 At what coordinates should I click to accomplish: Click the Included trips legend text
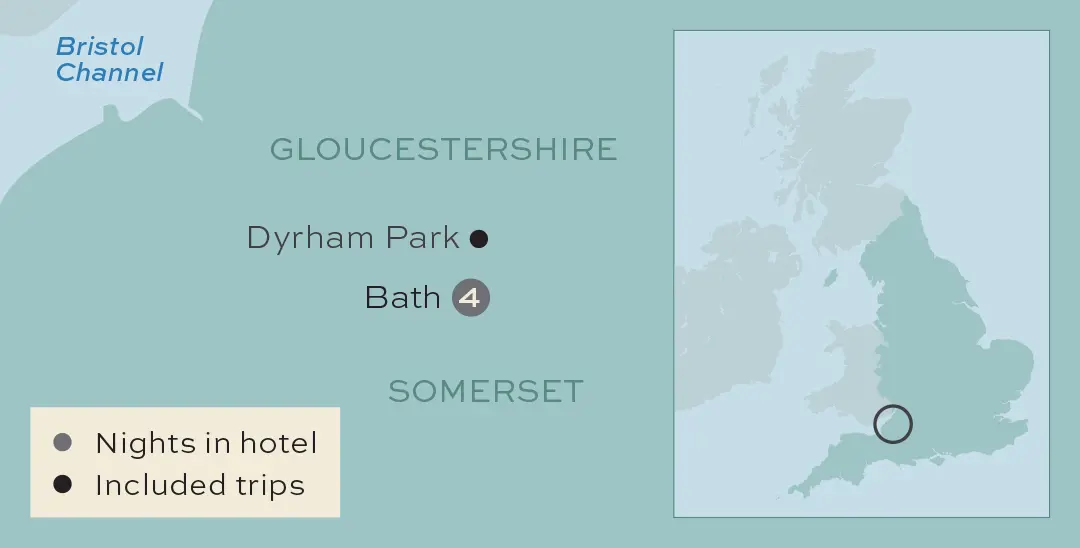199,485
